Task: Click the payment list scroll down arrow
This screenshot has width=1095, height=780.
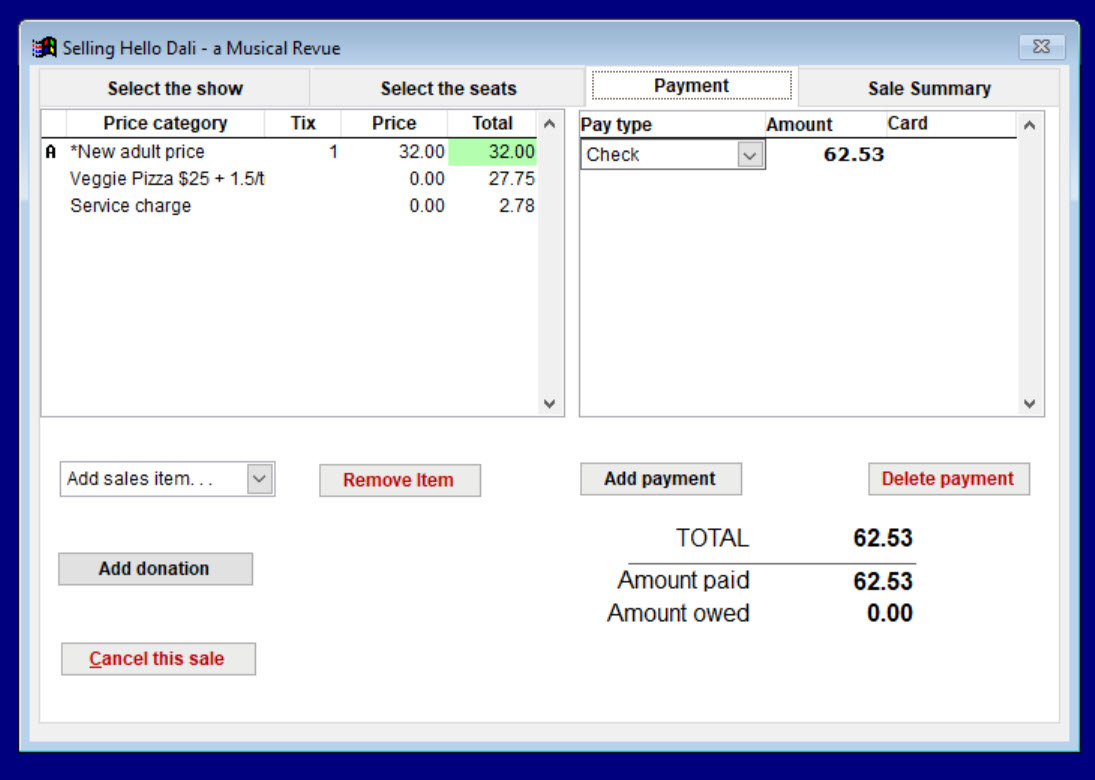Action: point(1029,404)
